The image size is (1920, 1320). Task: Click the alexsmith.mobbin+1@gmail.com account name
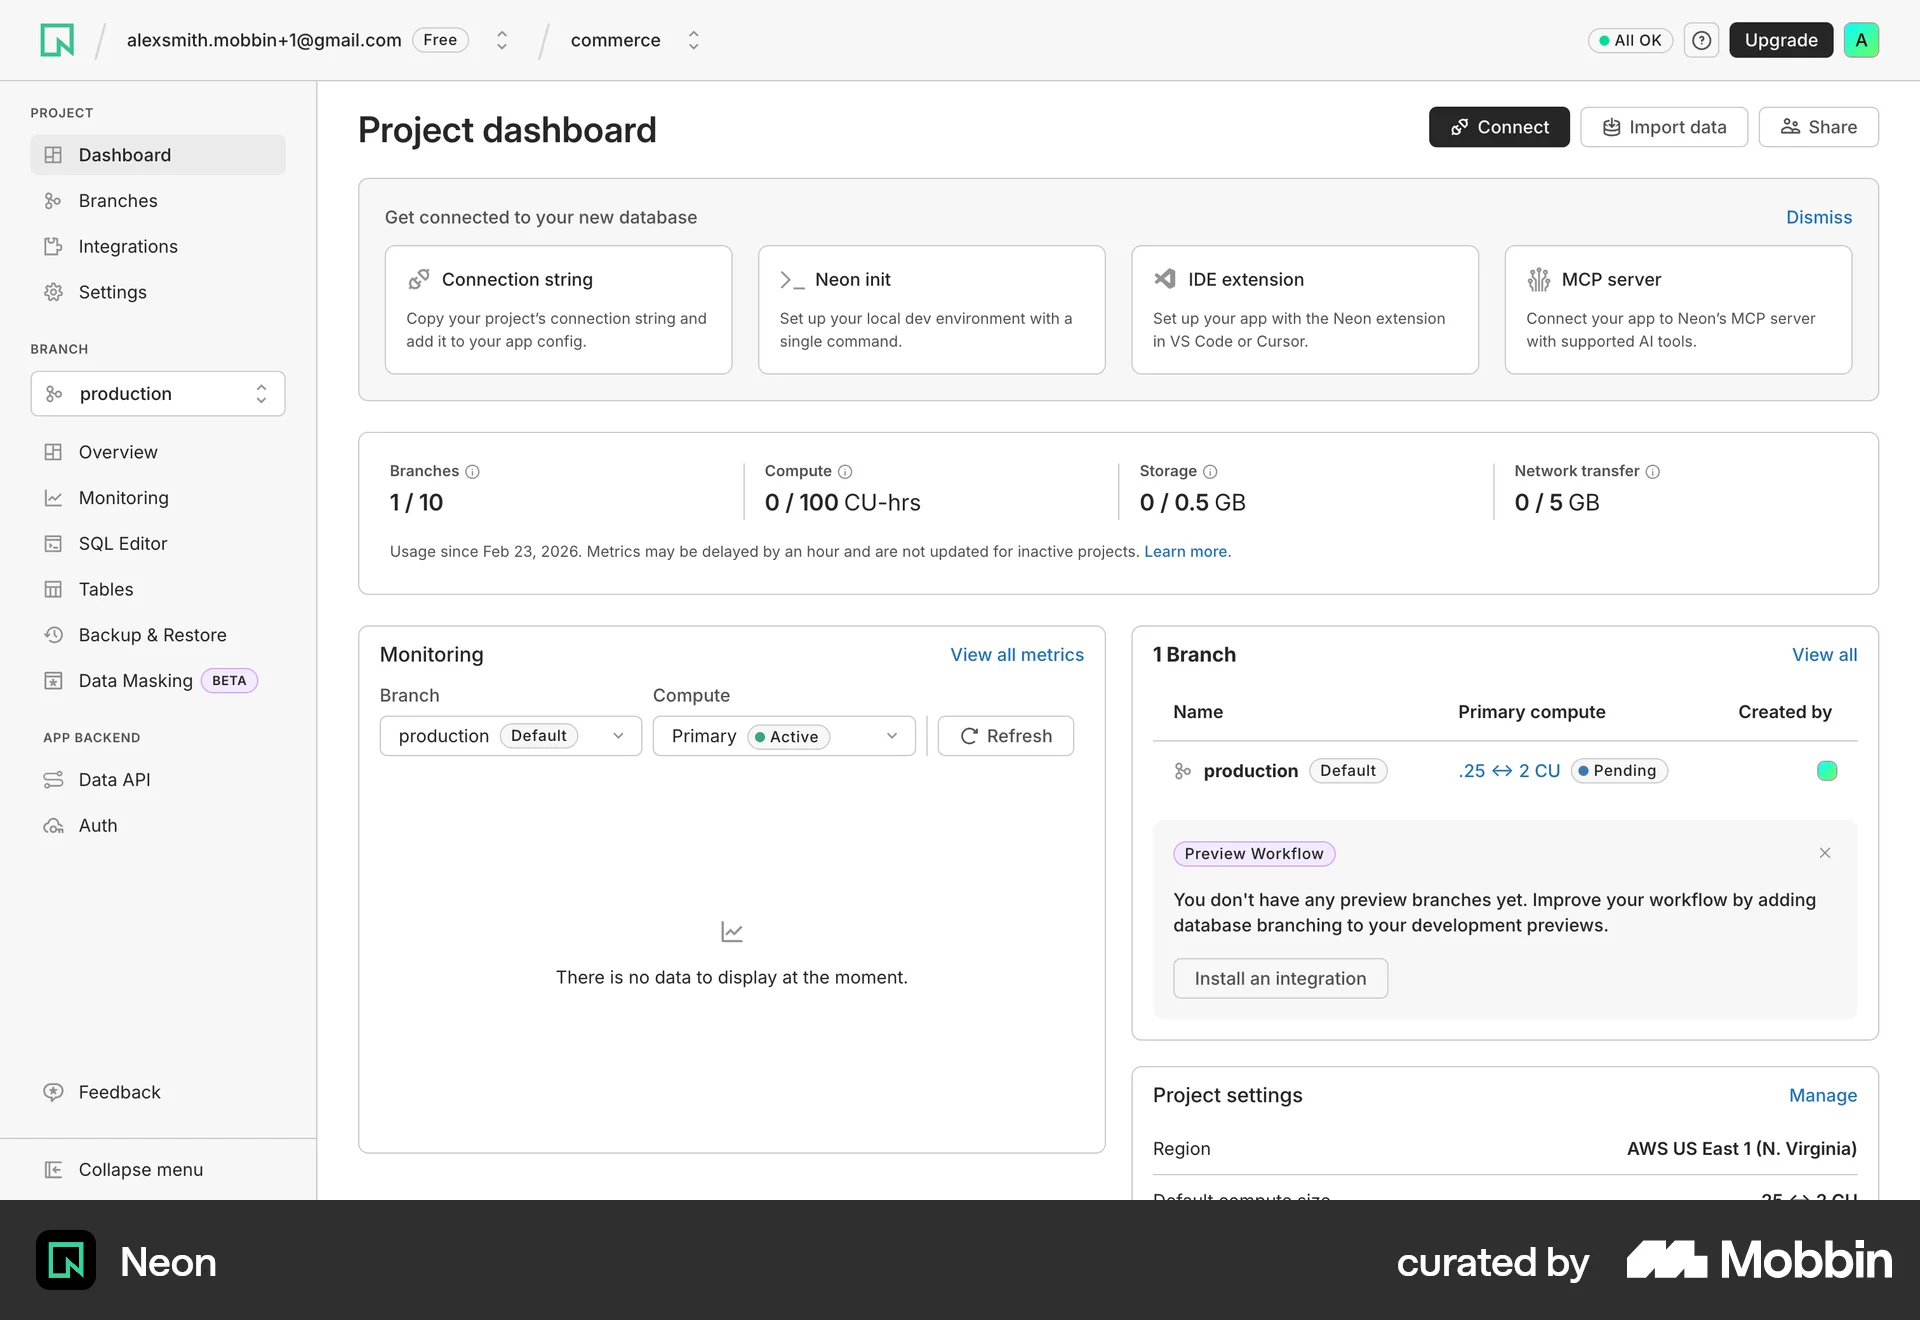point(264,40)
